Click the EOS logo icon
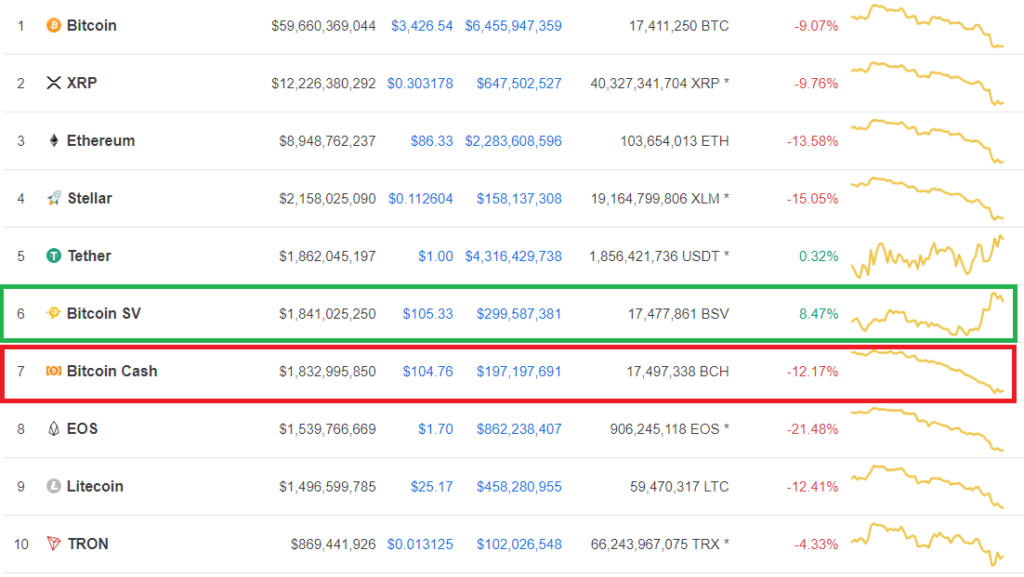Screen dimensions: 1024x577 point(54,429)
